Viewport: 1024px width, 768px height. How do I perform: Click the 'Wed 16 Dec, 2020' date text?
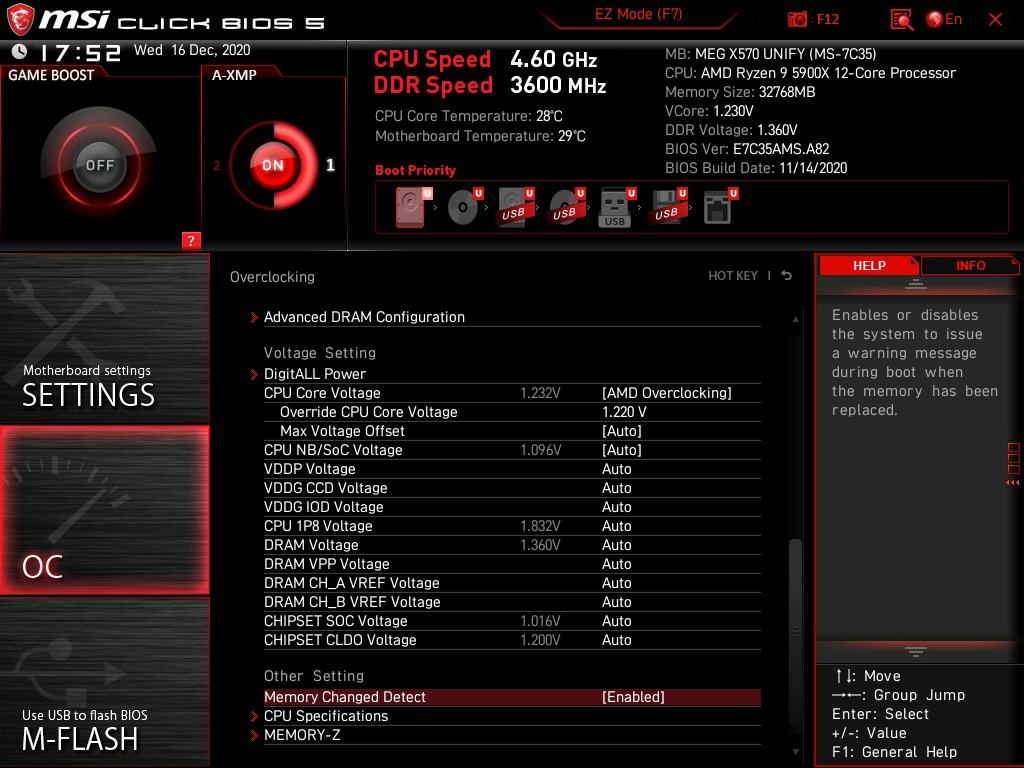192,50
